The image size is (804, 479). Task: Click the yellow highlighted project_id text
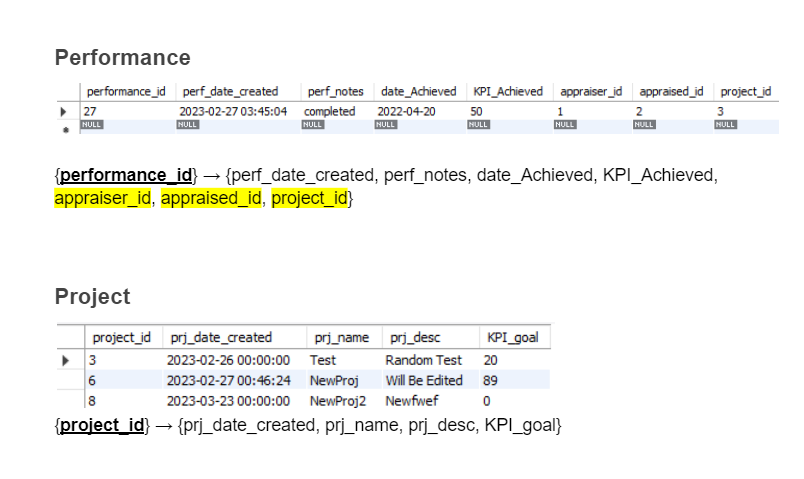(x=310, y=198)
